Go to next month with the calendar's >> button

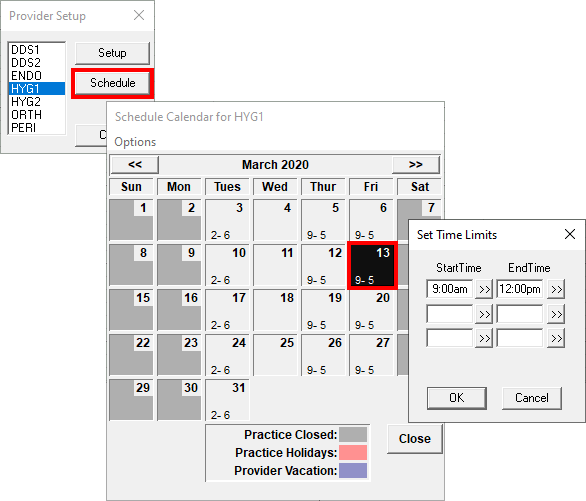416,165
